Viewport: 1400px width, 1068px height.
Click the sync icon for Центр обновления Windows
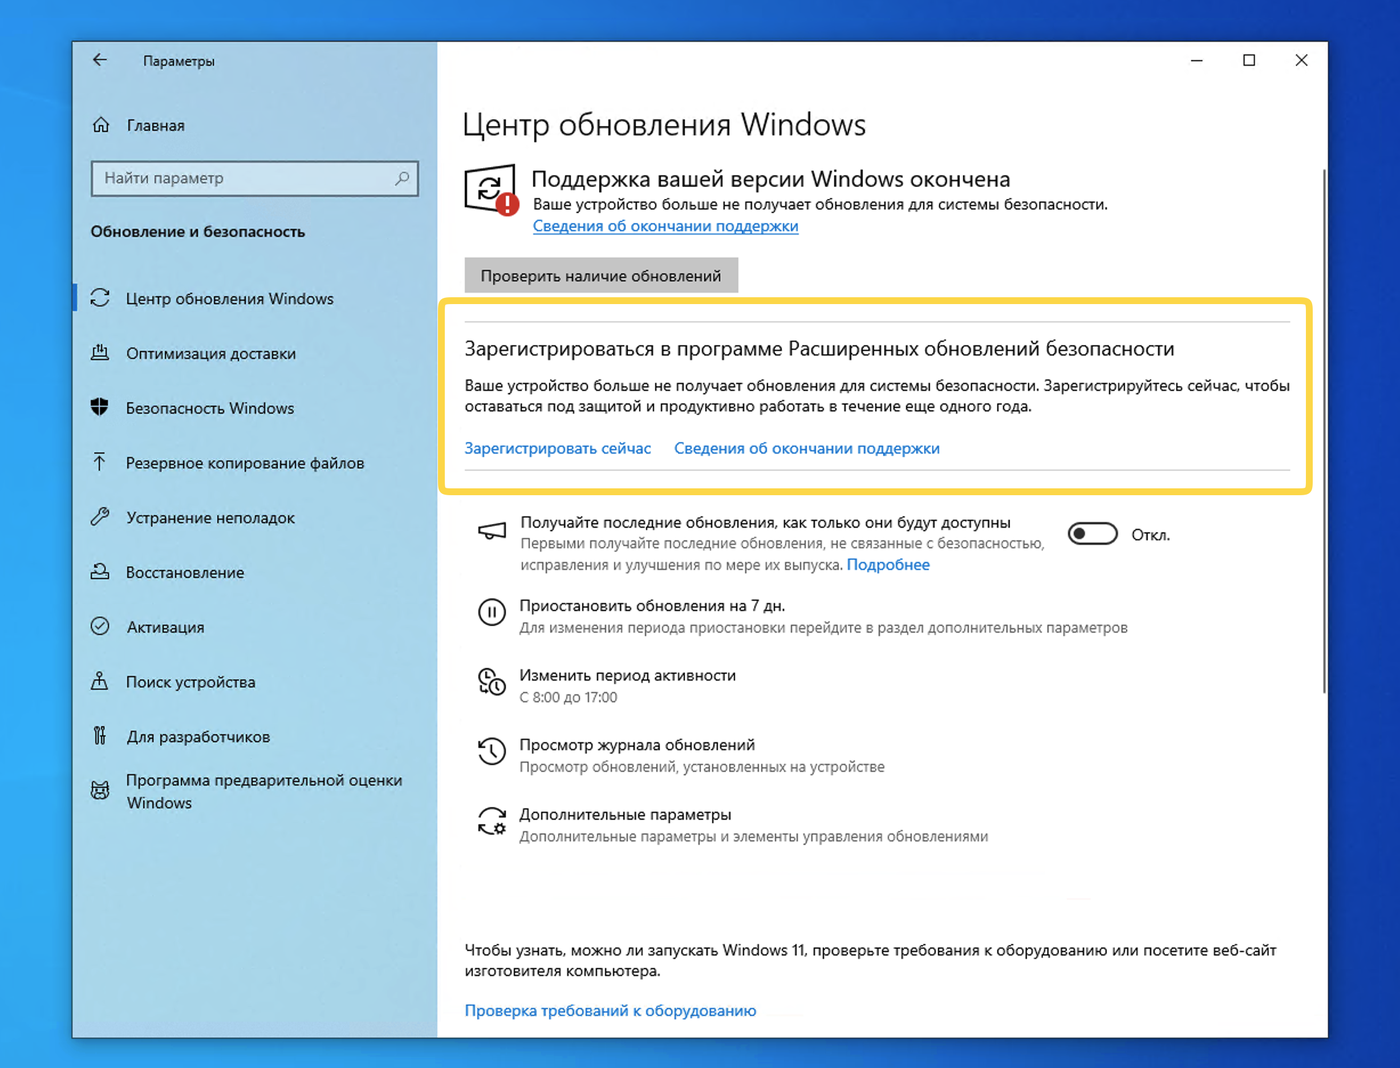tap(100, 298)
